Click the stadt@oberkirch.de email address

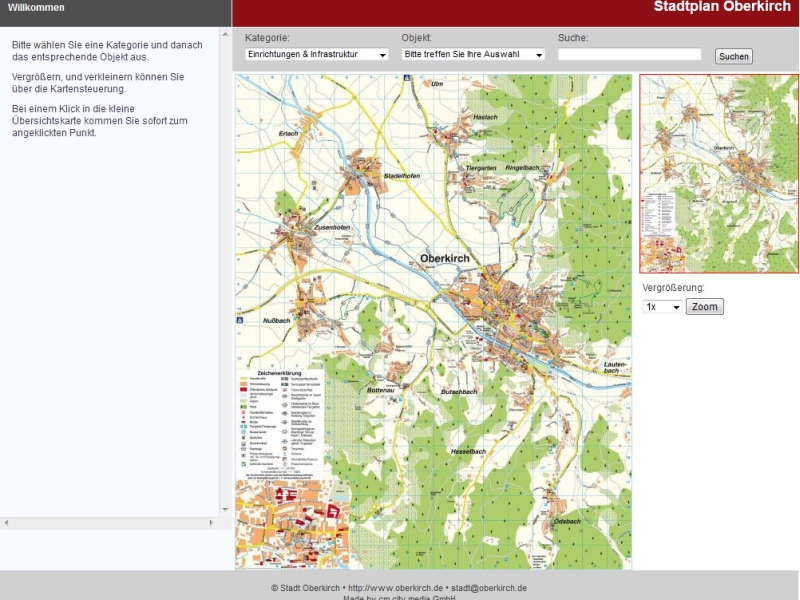point(489,588)
